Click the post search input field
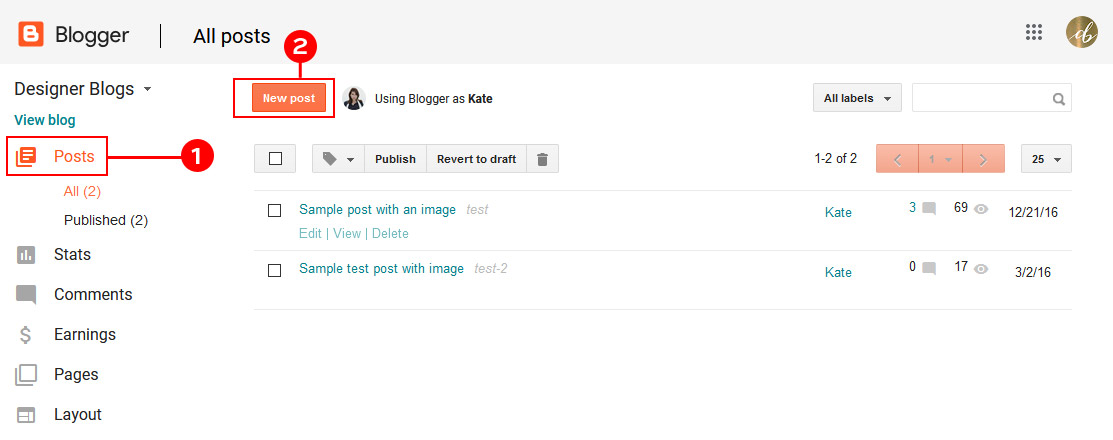Image resolution: width=1113 pixels, height=440 pixels. pos(980,98)
